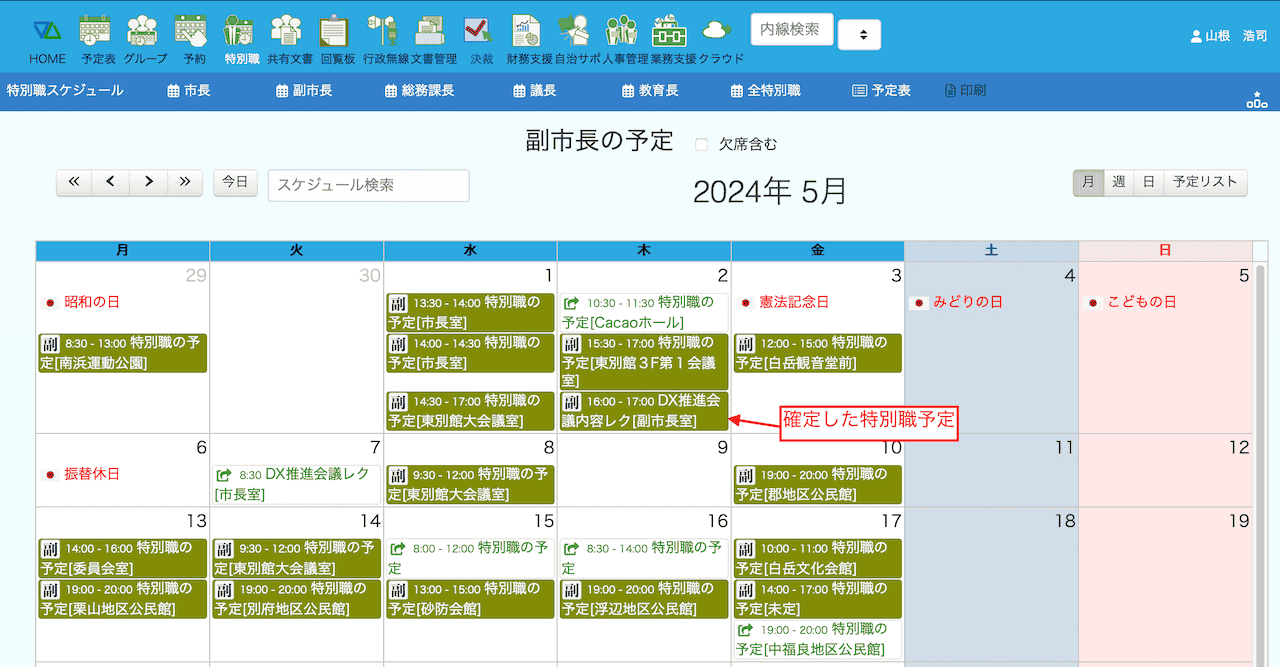Open the 予定表 calendar icon
1280x667 pixels.
(x=96, y=32)
